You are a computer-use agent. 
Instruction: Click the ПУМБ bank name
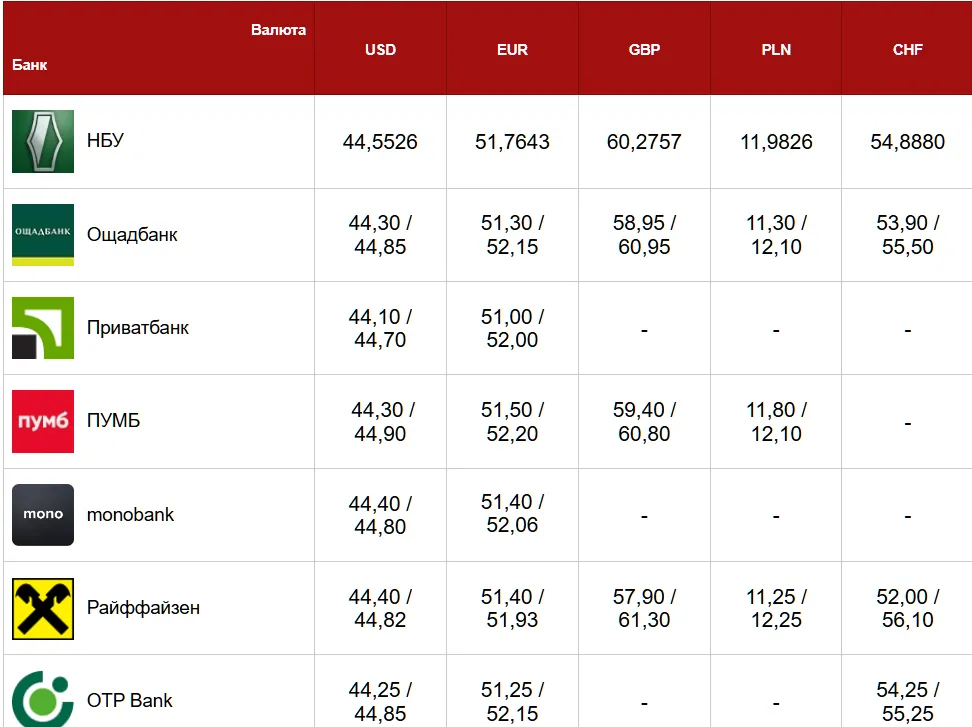coord(113,420)
